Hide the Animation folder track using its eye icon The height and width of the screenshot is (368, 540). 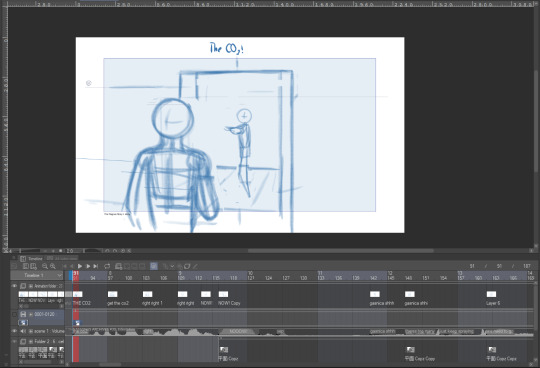click(14, 286)
